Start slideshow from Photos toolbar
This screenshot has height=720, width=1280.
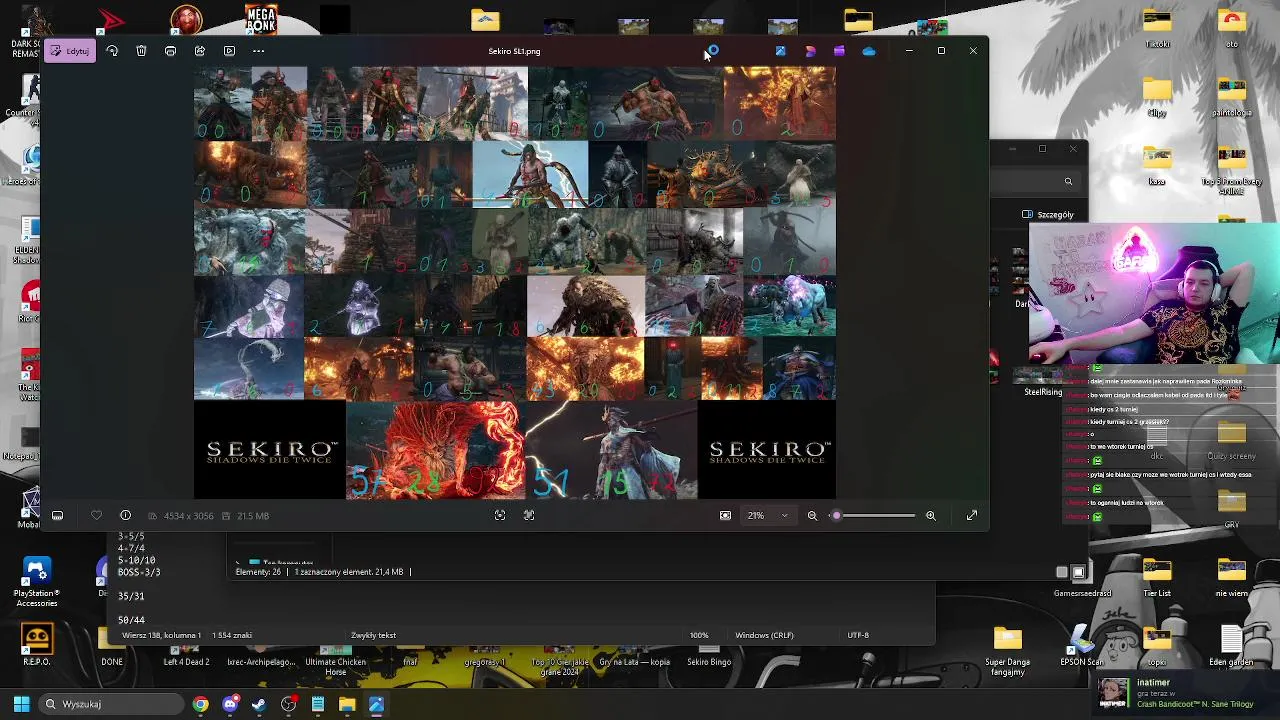click(229, 51)
